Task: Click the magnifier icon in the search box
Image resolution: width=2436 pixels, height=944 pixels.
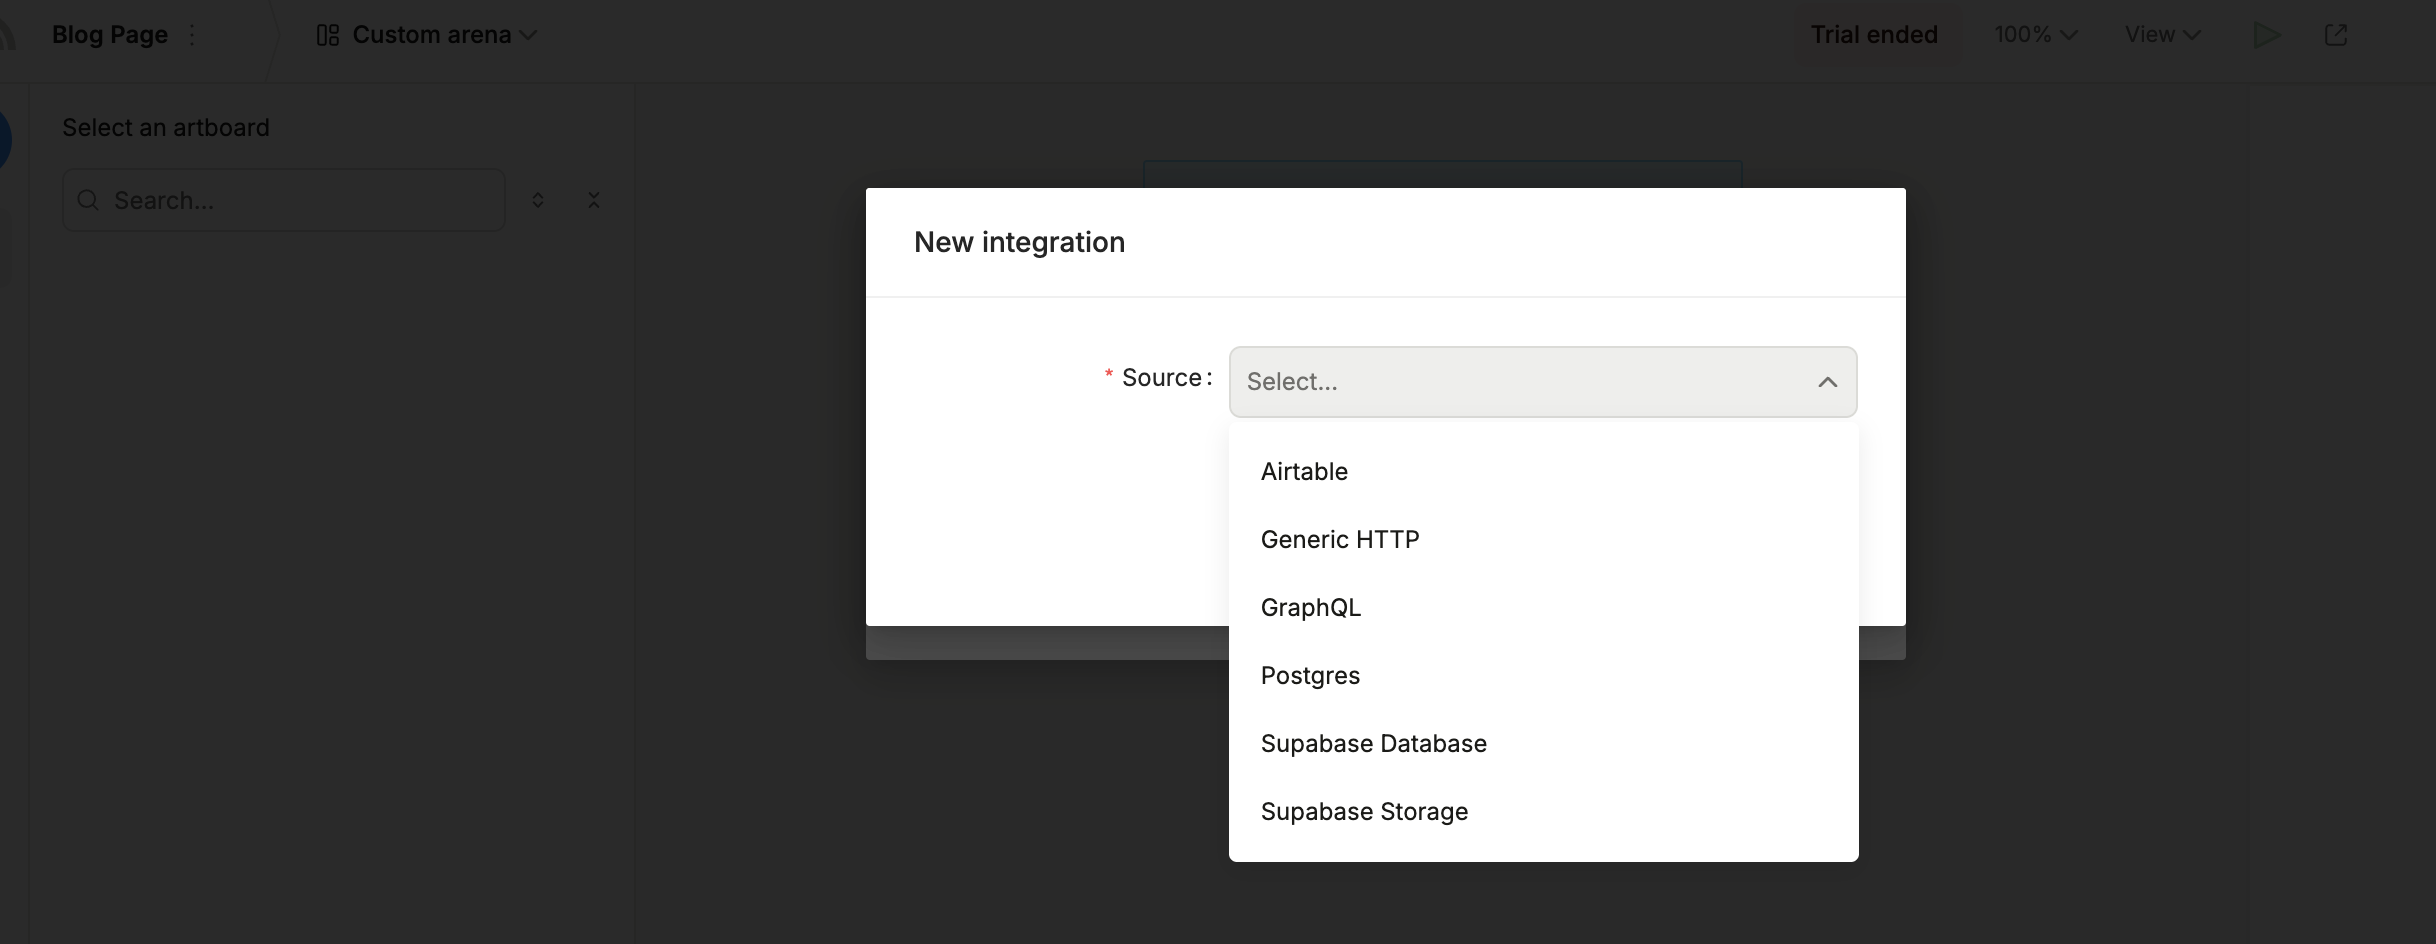Action: 89,200
